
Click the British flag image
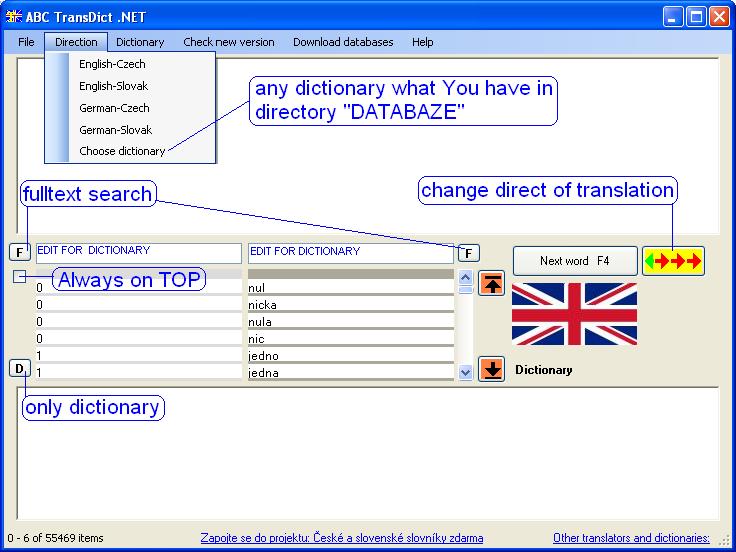pos(574,314)
